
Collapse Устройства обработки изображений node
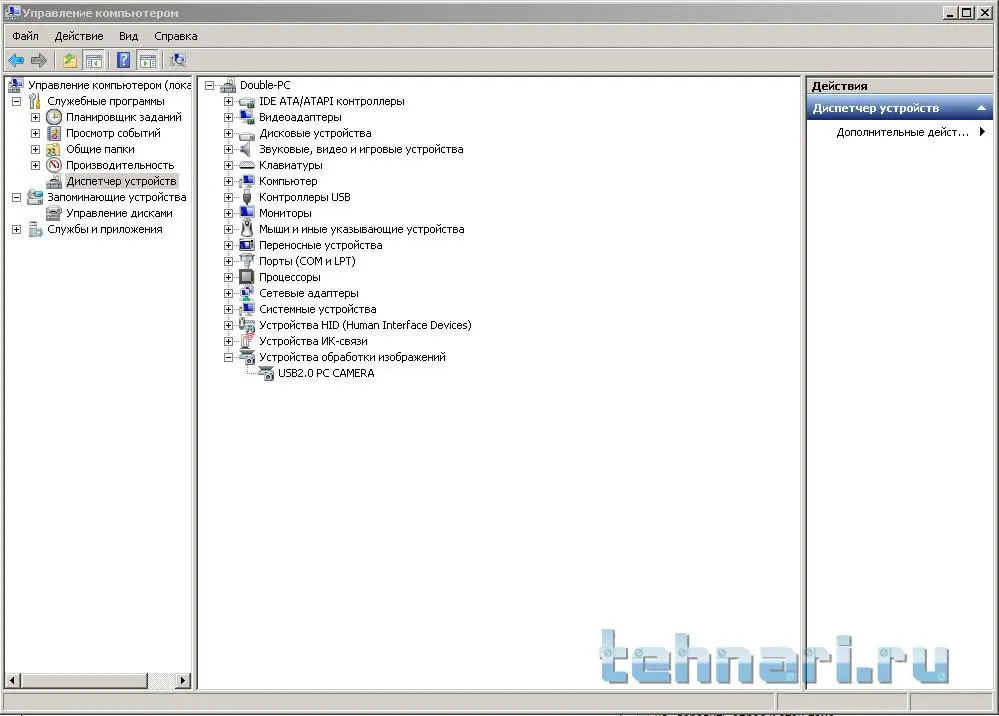coord(228,357)
